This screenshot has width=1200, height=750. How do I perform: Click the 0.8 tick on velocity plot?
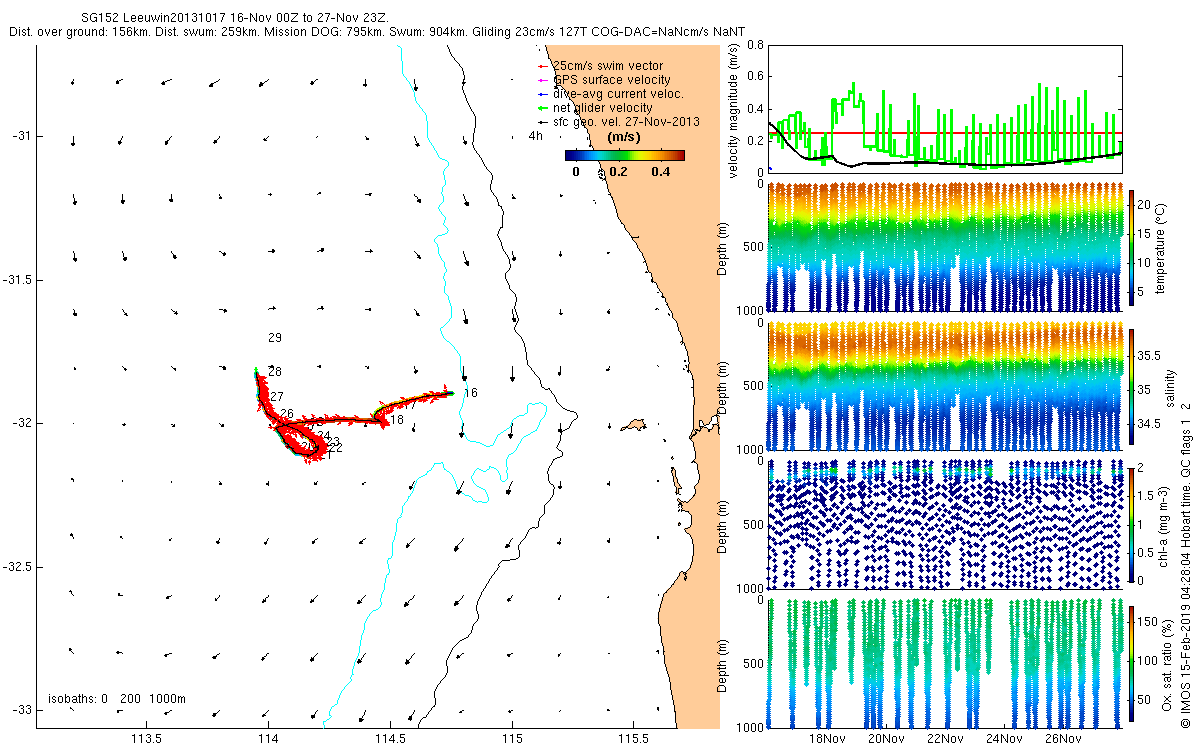757,46
